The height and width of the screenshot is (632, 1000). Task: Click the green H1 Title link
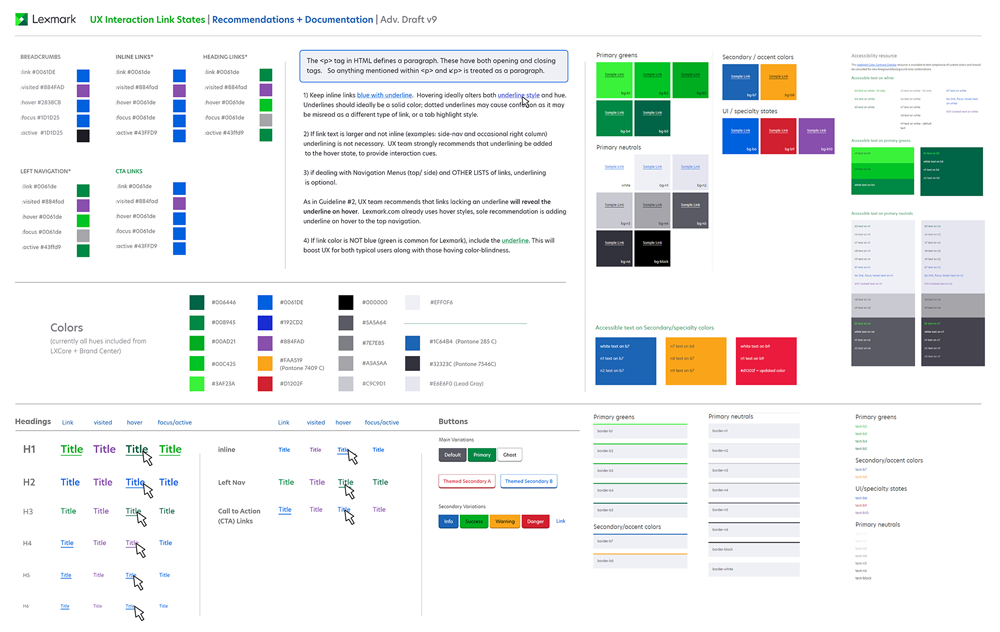[71, 450]
